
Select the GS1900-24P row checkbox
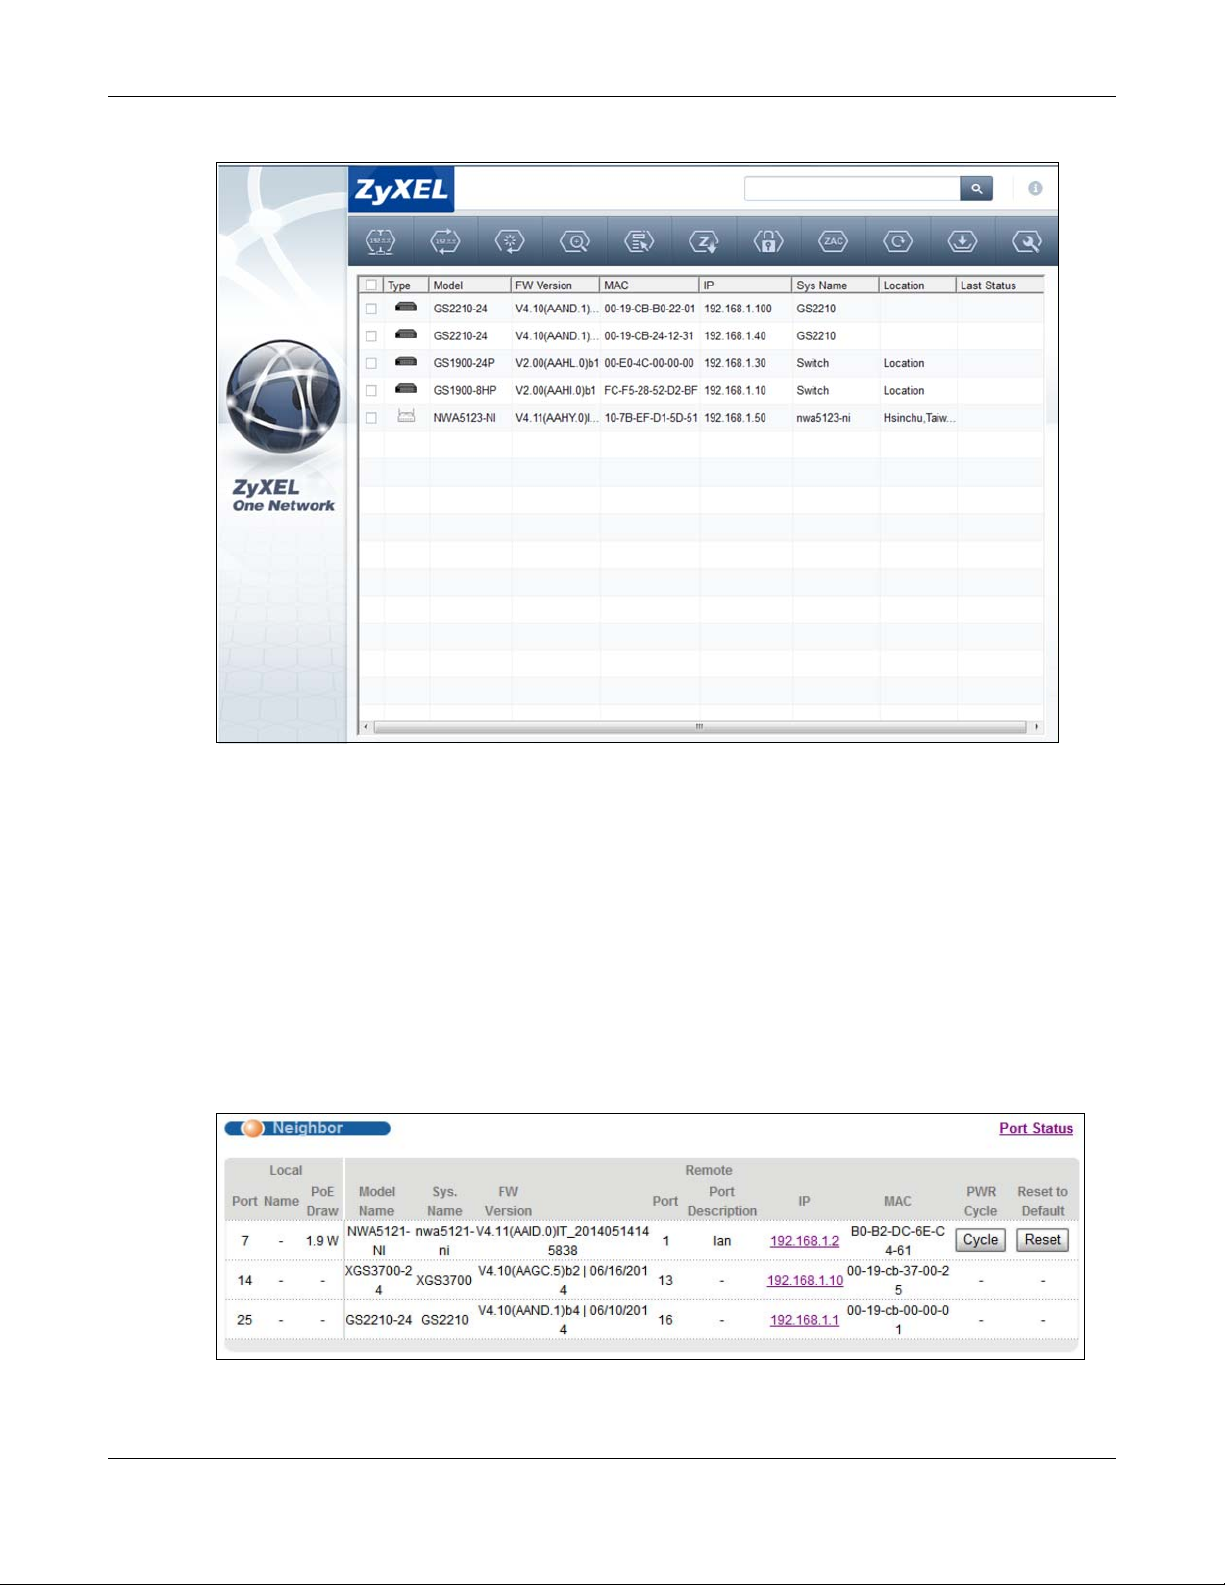(x=371, y=363)
